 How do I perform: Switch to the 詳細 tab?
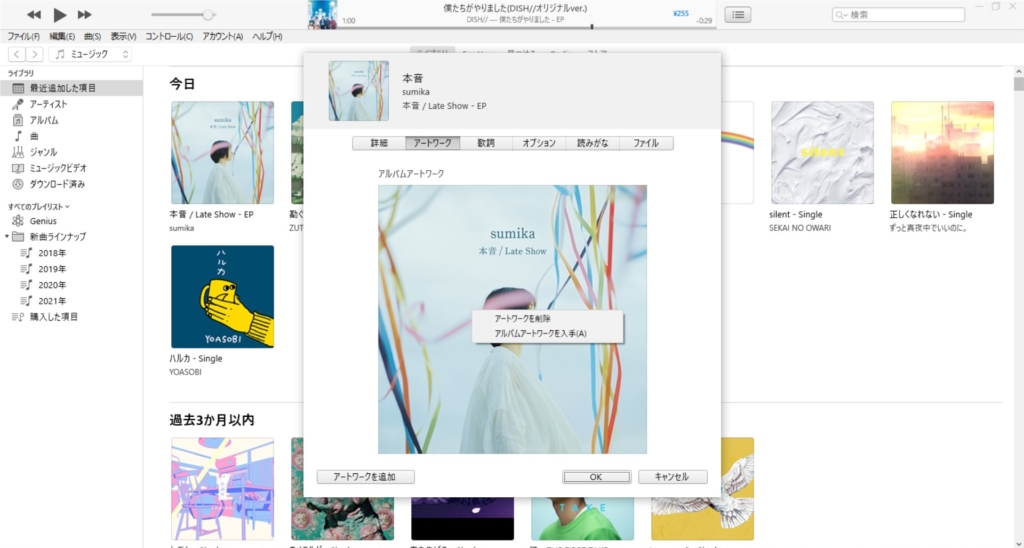click(379, 143)
